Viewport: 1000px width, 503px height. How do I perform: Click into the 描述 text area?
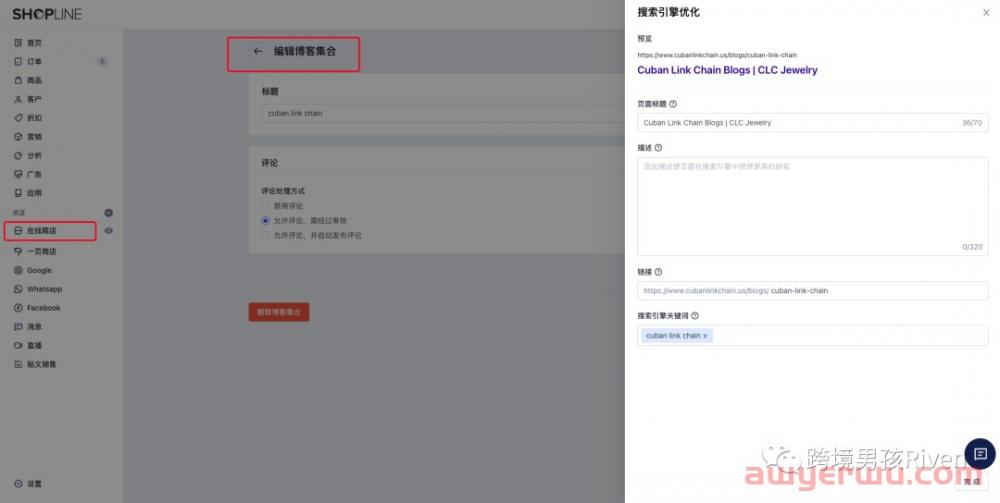click(x=812, y=205)
